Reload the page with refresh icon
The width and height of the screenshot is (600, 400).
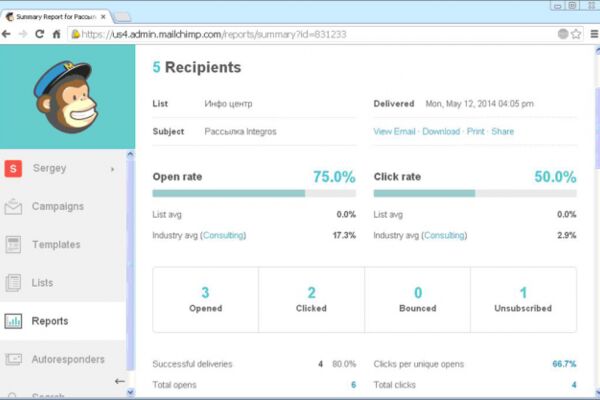click(39, 34)
